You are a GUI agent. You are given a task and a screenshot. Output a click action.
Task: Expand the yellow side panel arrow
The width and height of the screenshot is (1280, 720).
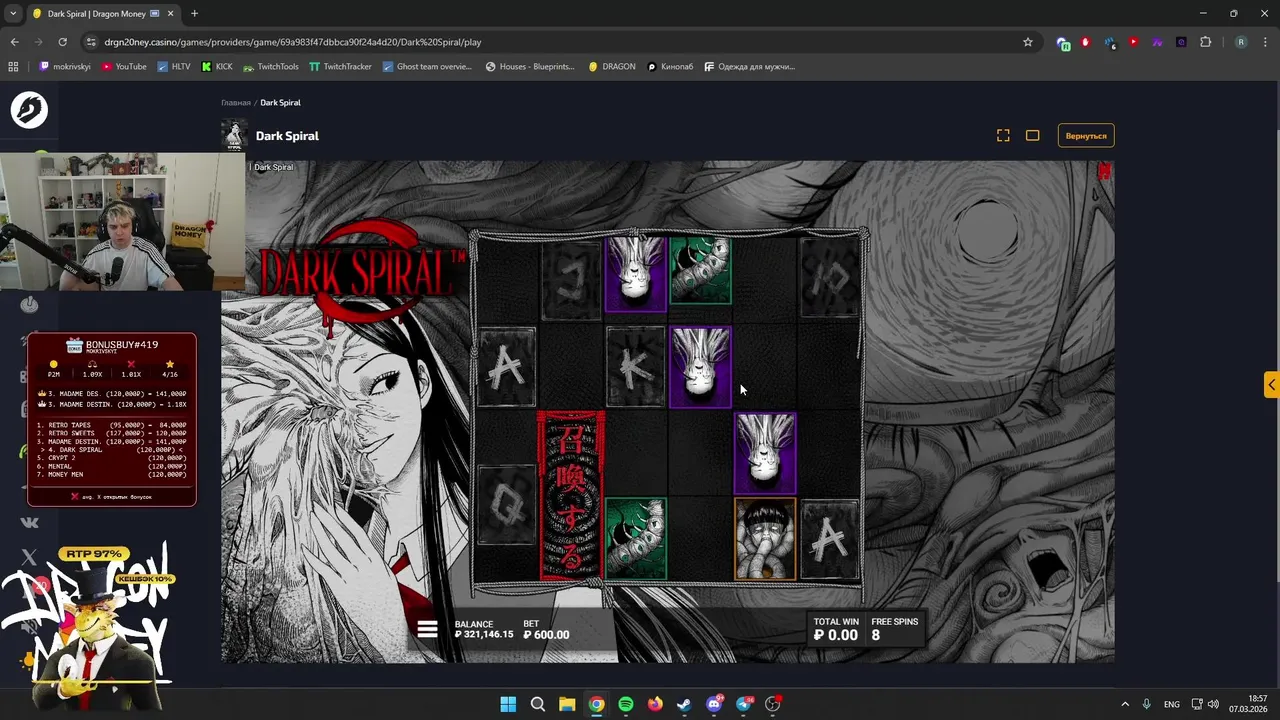click(x=1271, y=384)
